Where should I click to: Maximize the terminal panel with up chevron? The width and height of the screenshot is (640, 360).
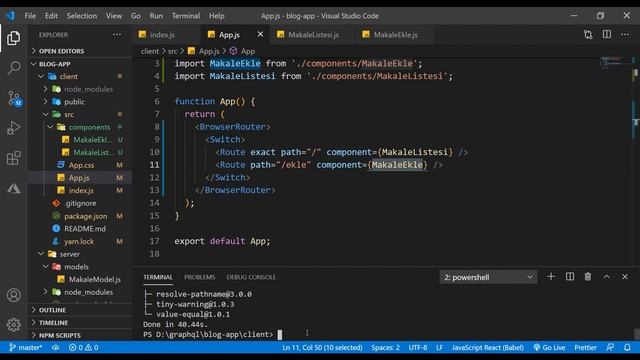607,277
